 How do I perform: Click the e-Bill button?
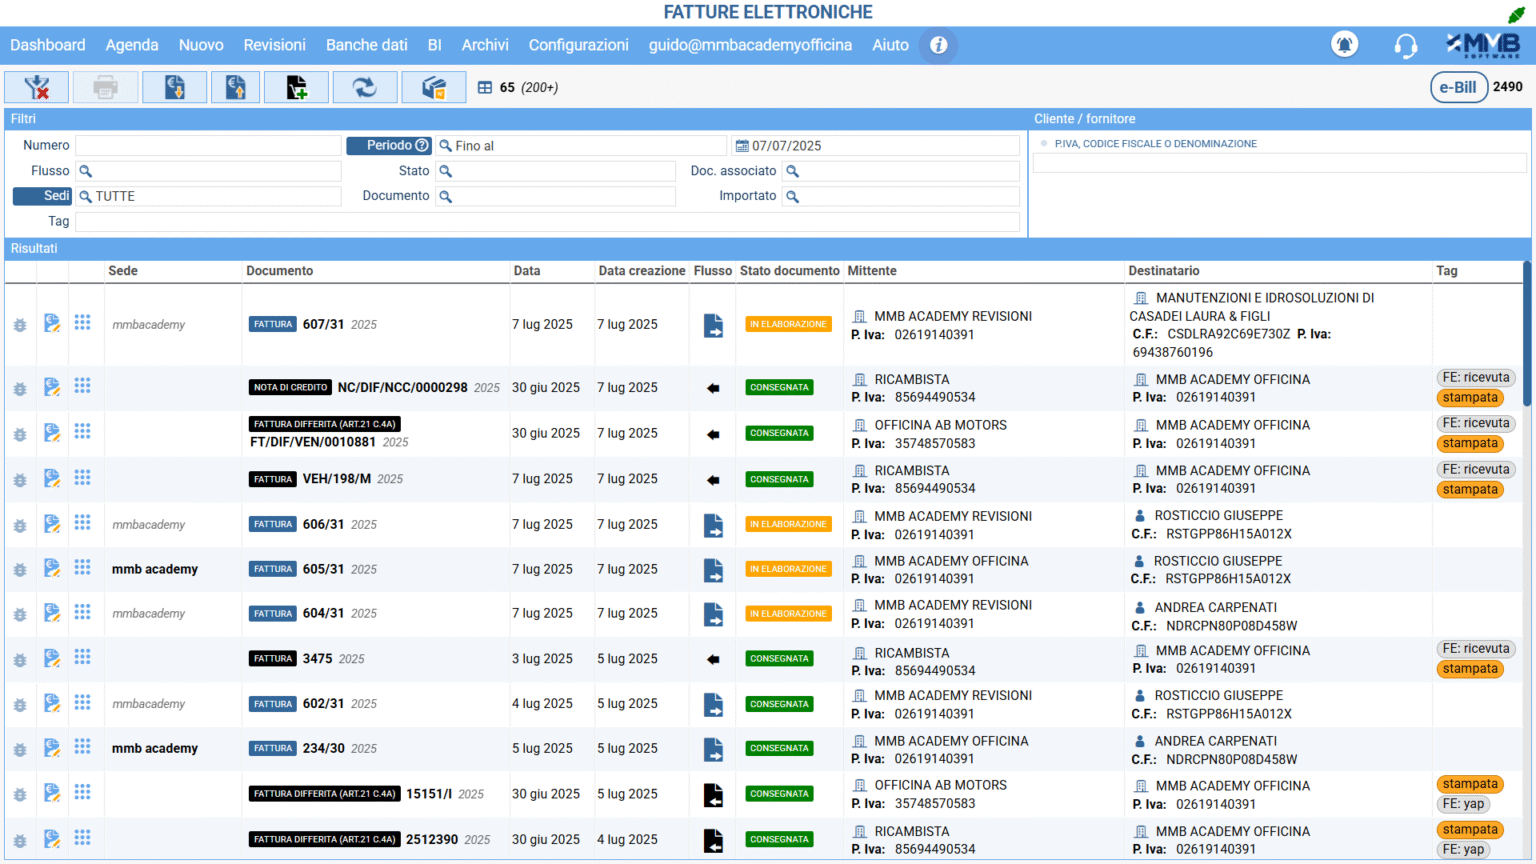(x=1457, y=87)
